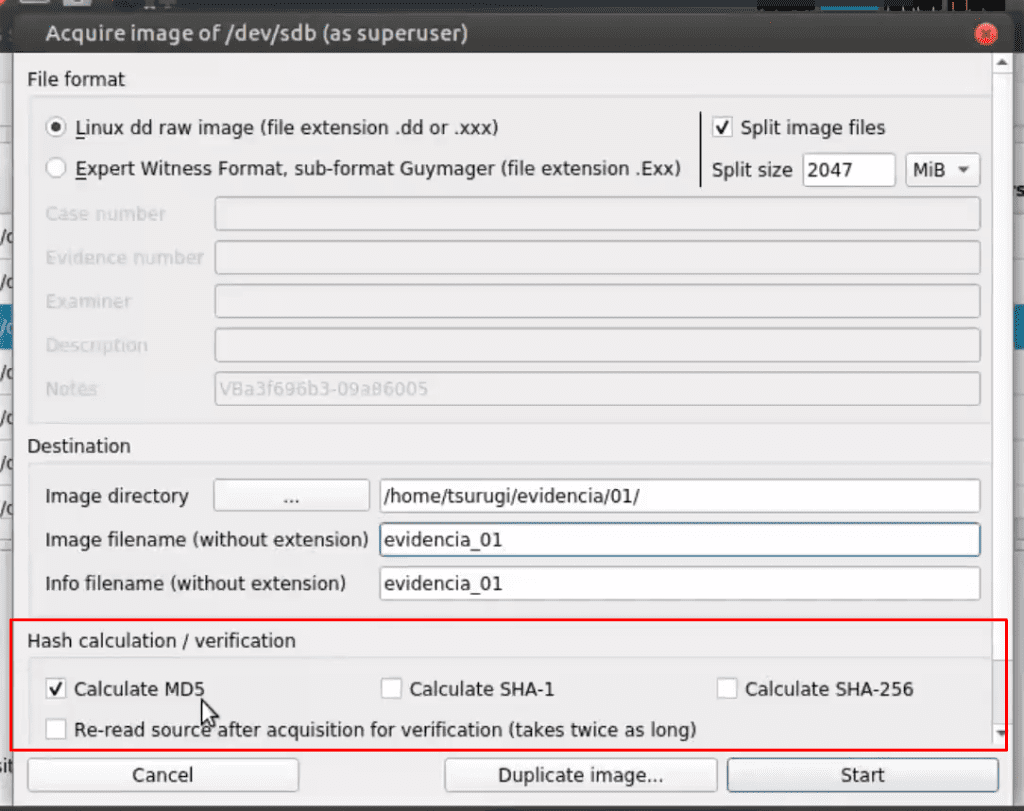1024x811 pixels.
Task: Click the scrollbar up arrow
Action: 1002,63
